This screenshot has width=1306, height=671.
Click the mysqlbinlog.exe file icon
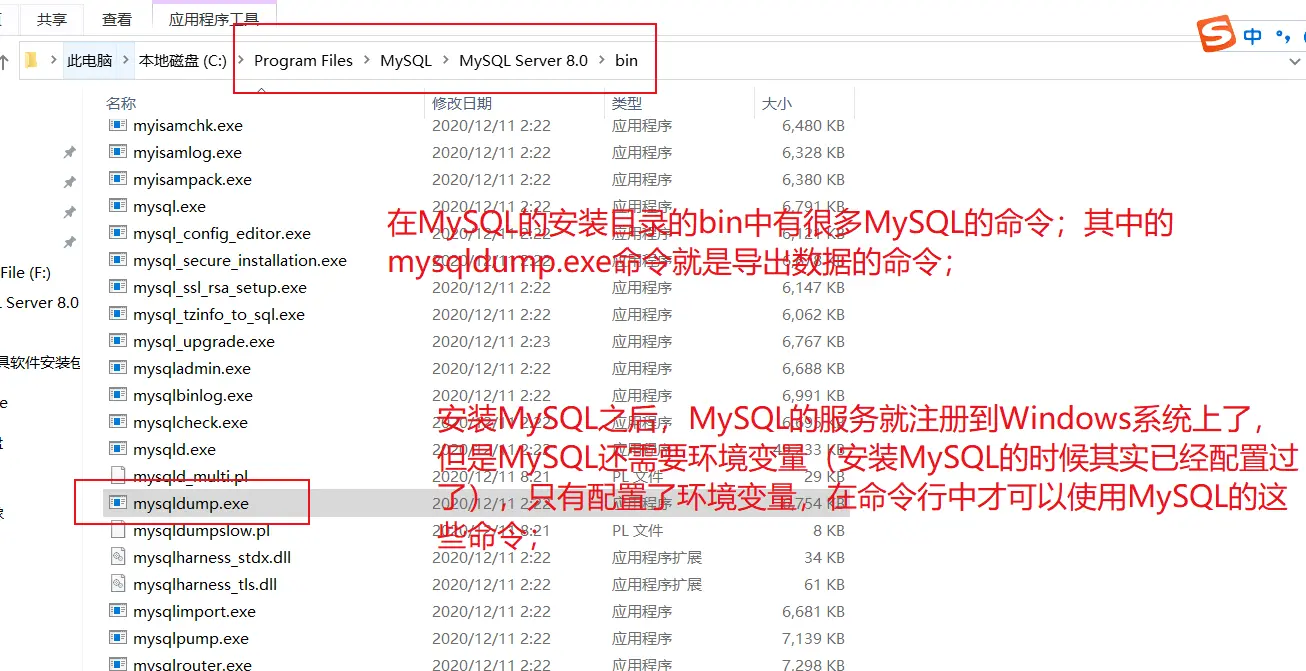[117, 396]
